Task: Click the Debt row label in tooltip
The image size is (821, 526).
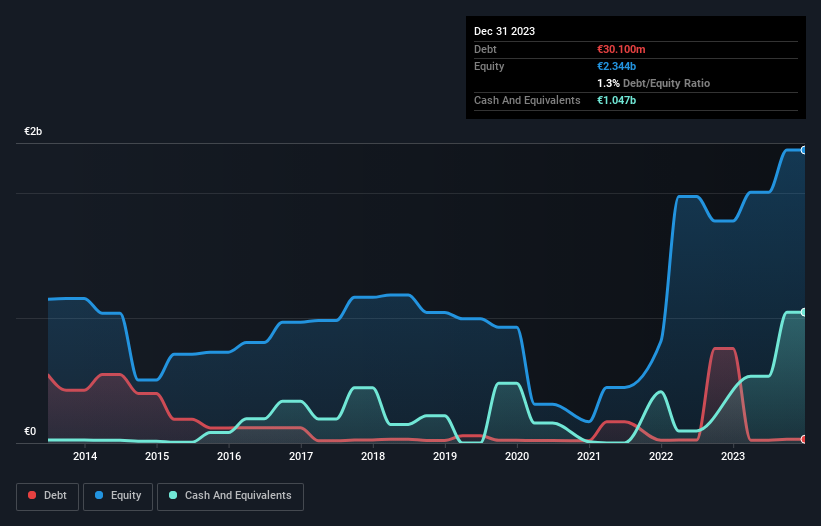Action: pyautogui.click(x=485, y=49)
